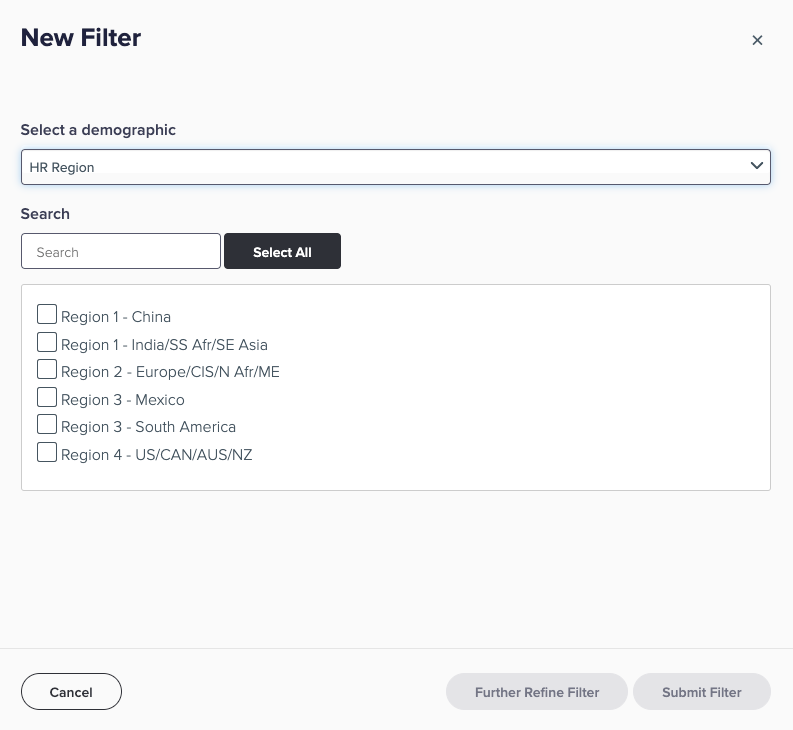793x730 pixels.
Task: Open the HR Region demographic dropdown
Action: click(x=395, y=167)
